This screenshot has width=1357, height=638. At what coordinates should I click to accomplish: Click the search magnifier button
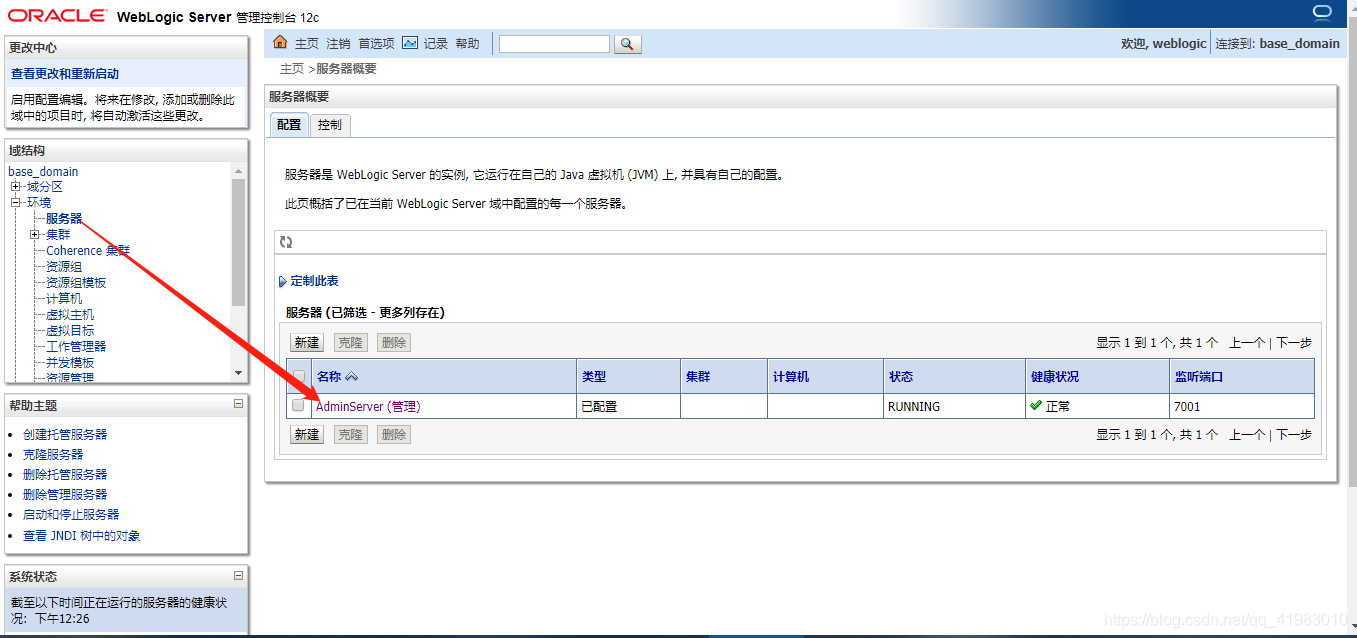coord(627,44)
